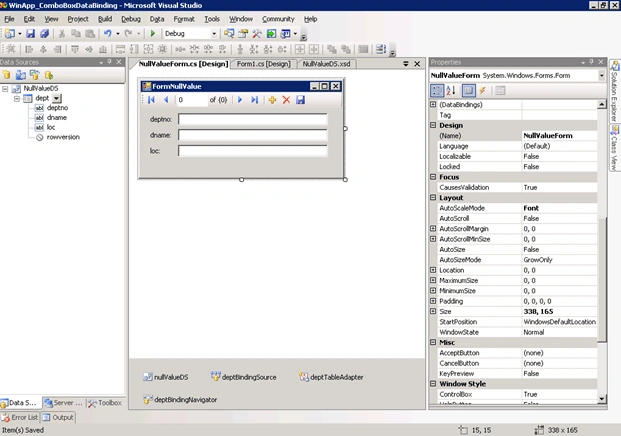
Task: Toggle the Properties view button
Action: pyautogui.click(x=468, y=91)
